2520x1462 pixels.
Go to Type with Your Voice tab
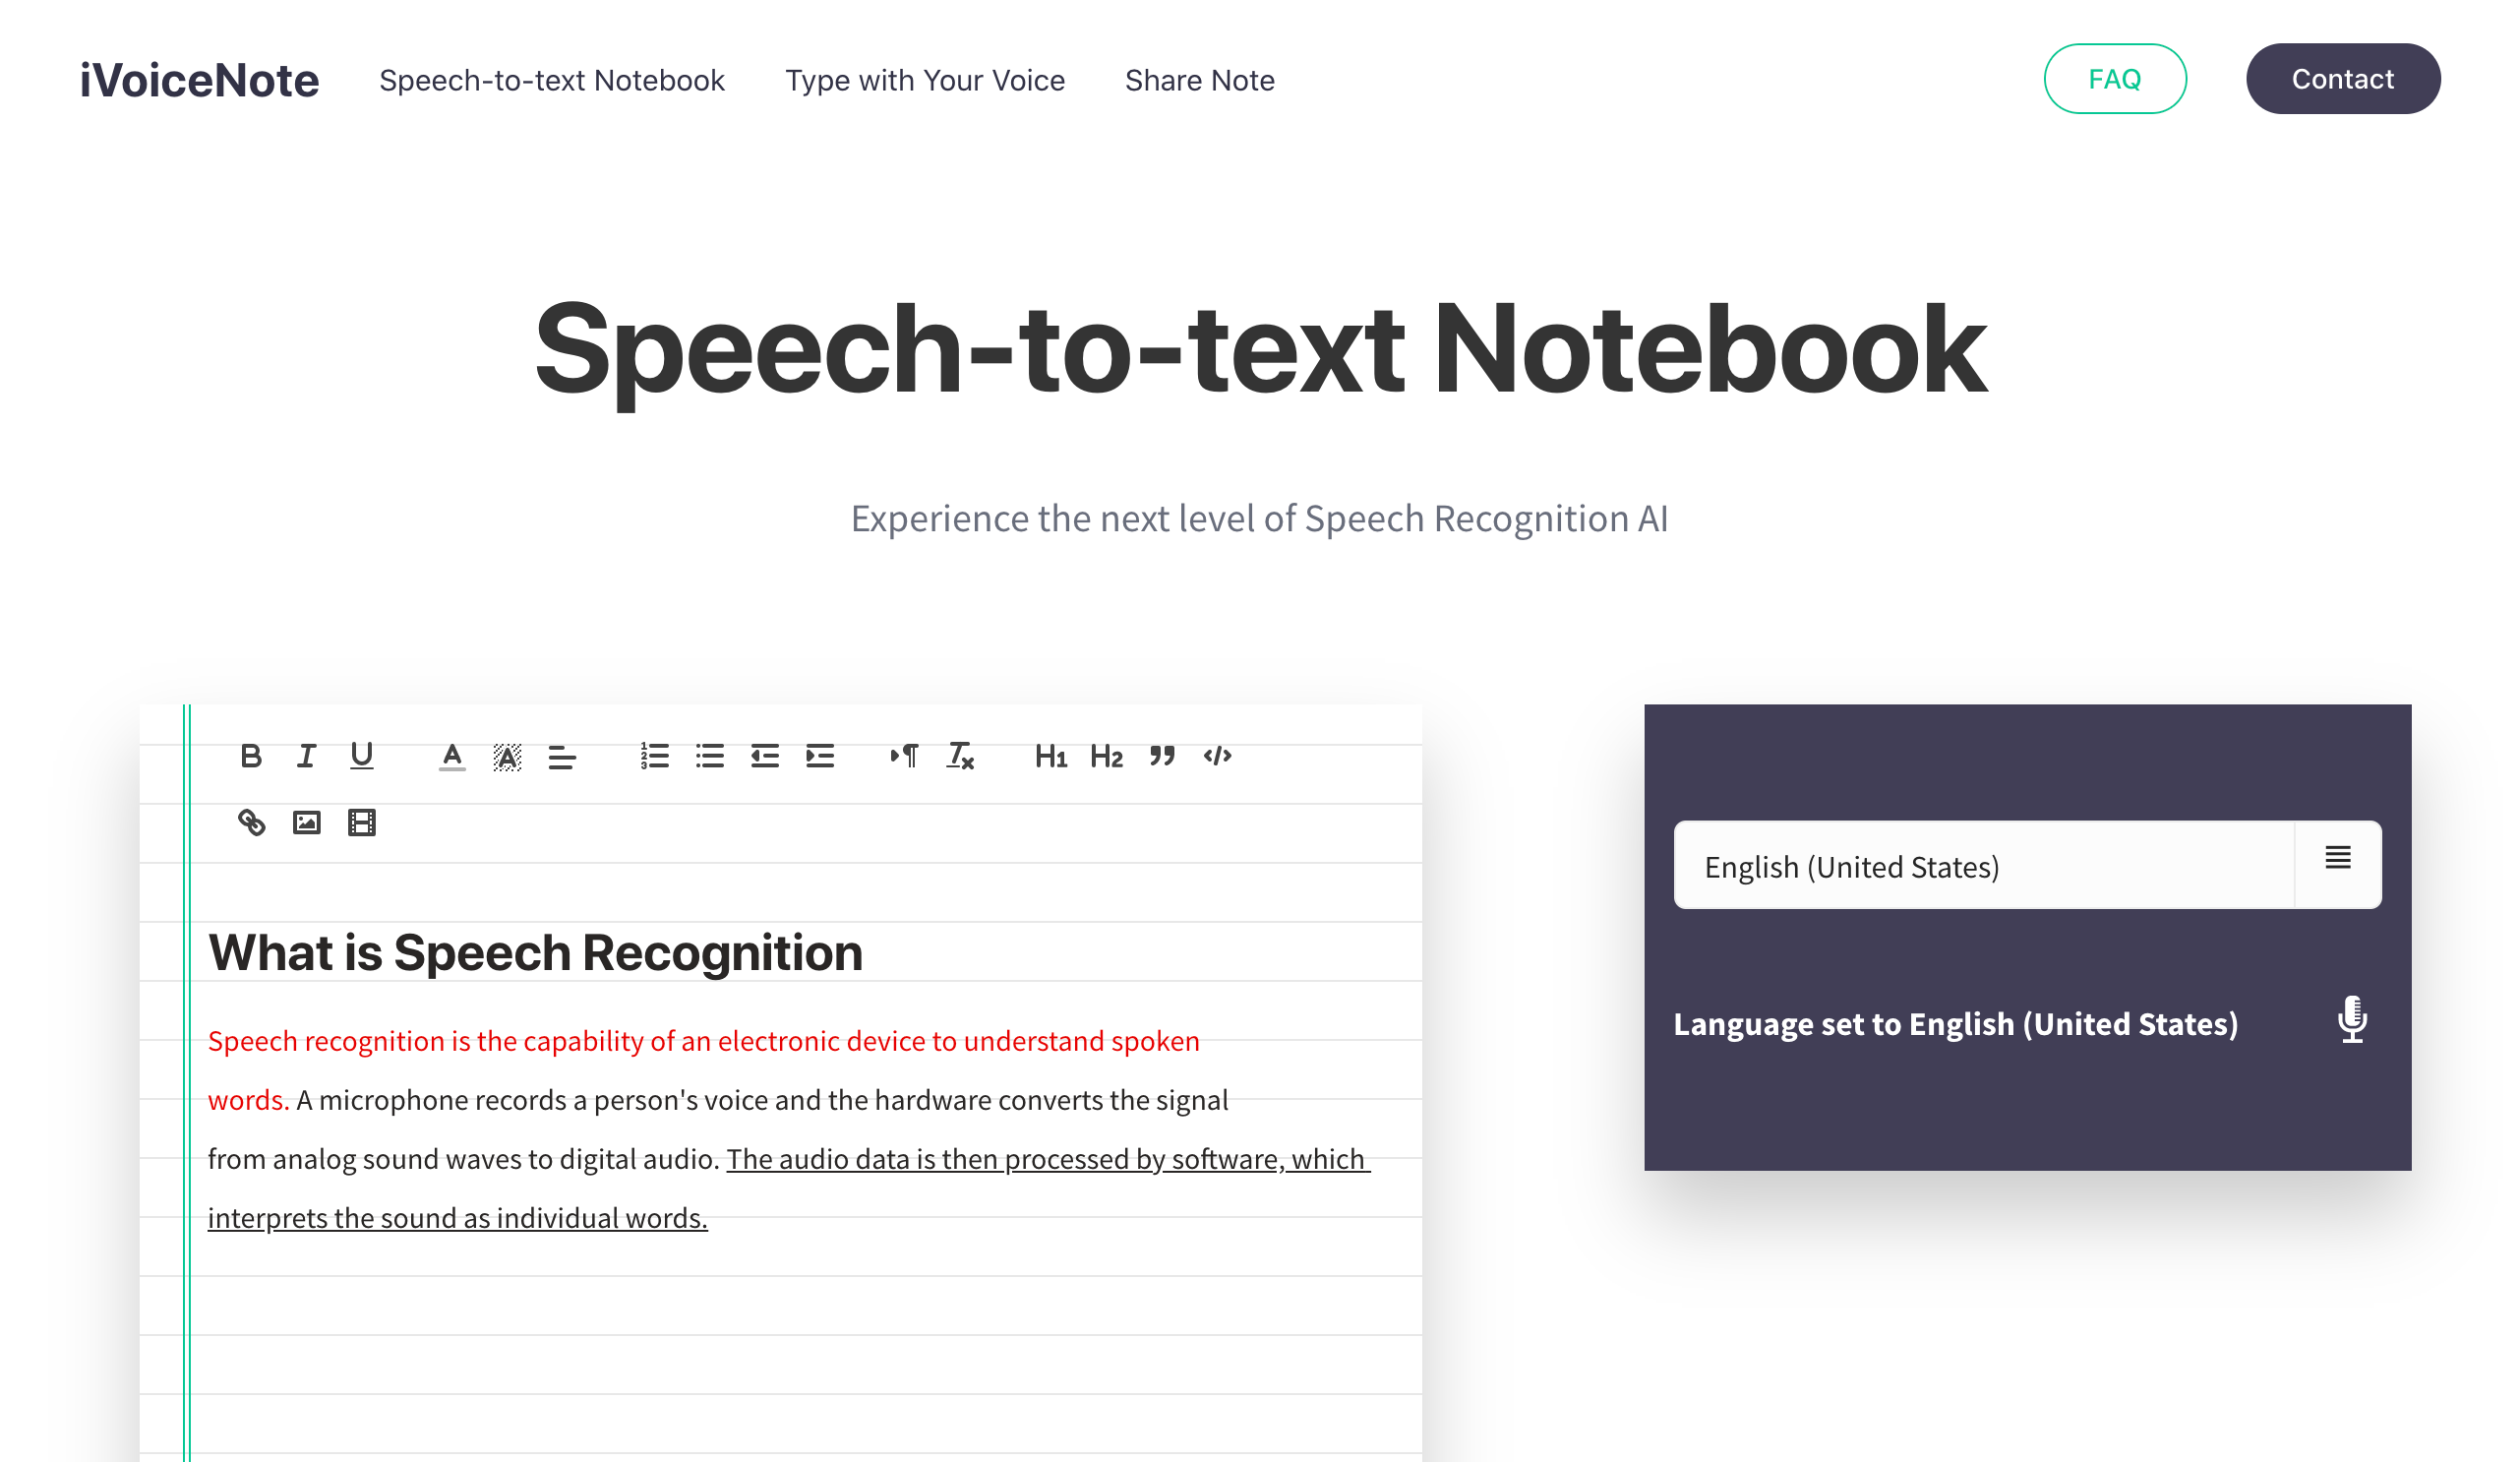pos(925,80)
